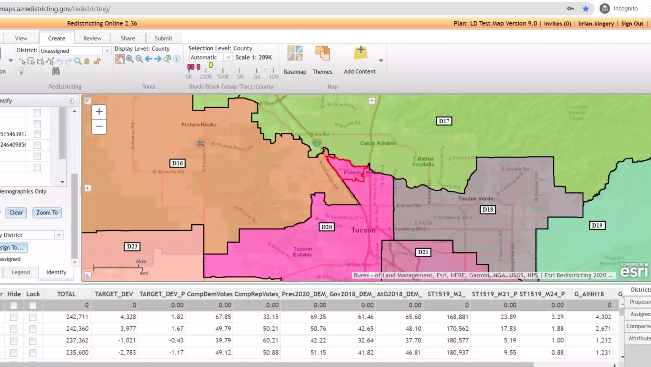
Task: Go to previous map extent arrow
Action: [x=148, y=59]
